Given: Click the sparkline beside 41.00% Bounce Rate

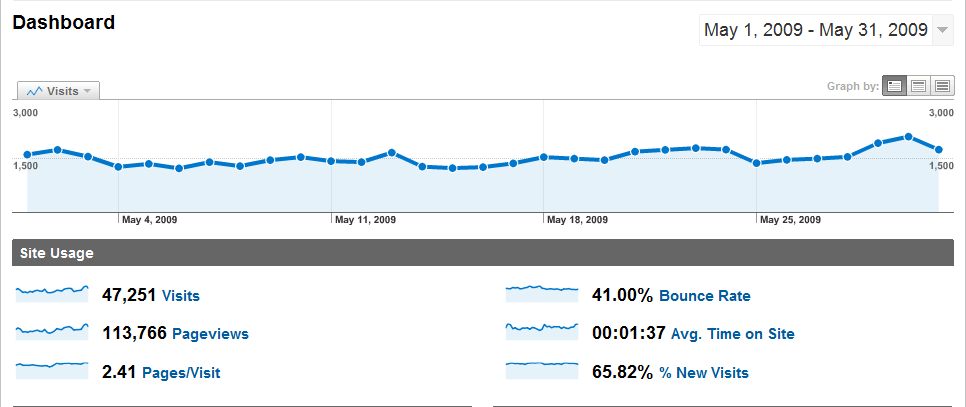Looking at the screenshot, I should (542, 293).
